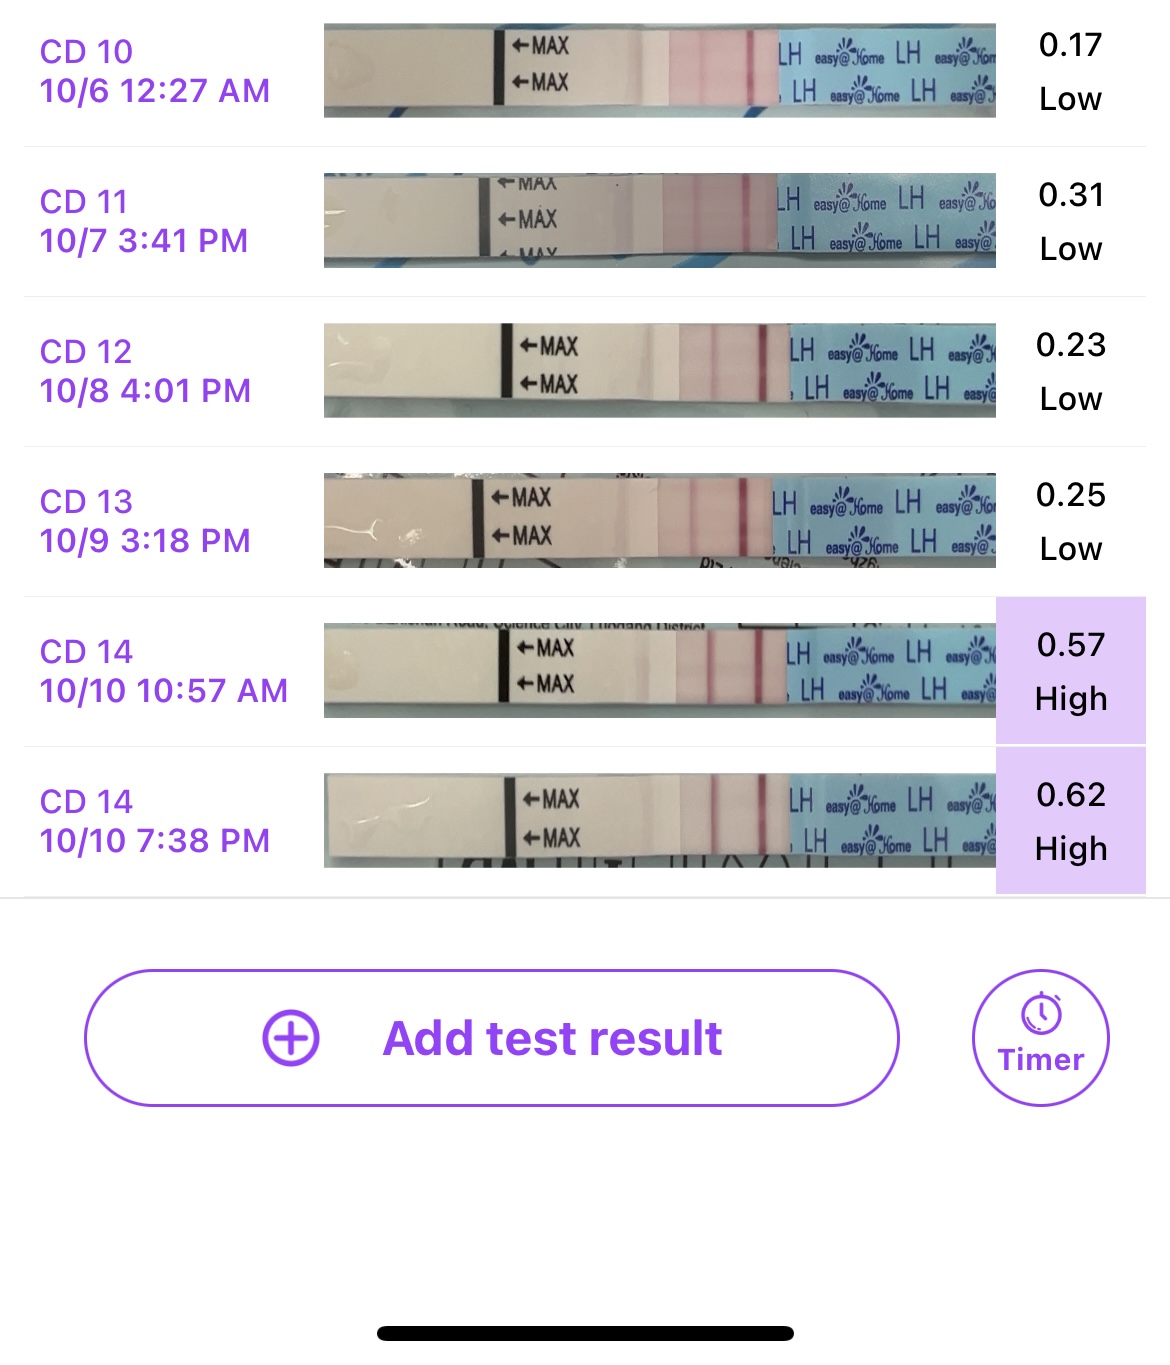Screen dimensions: 1170x1365
Task: Select the CD 10 10/6 12:27 AM entry
Action: [x=155, y=71]
